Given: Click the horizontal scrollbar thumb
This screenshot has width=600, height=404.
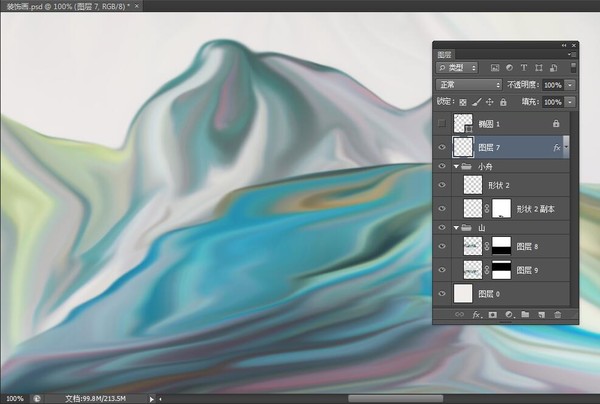Looking at the screenshot, I should click(x=395, y=399).
